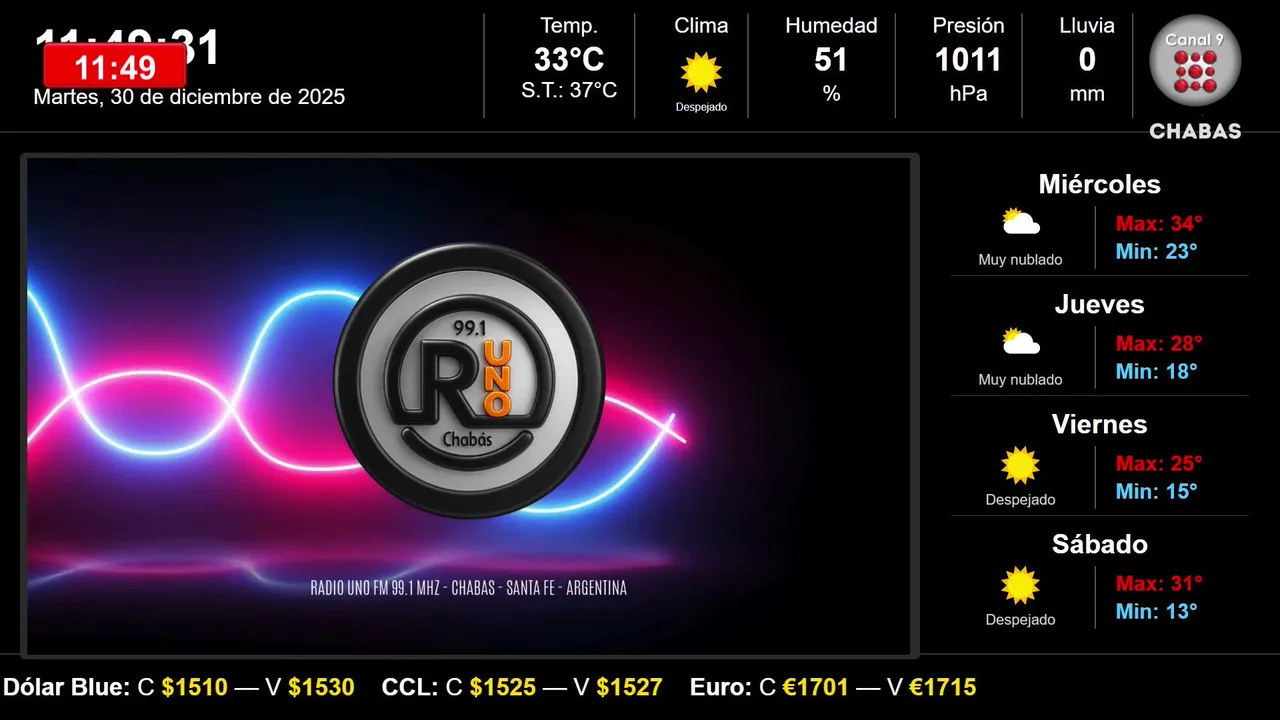Click the hPa unit label
This screenshot has width=1280, height=720.
pyautogui.click(x=968, y=94)
